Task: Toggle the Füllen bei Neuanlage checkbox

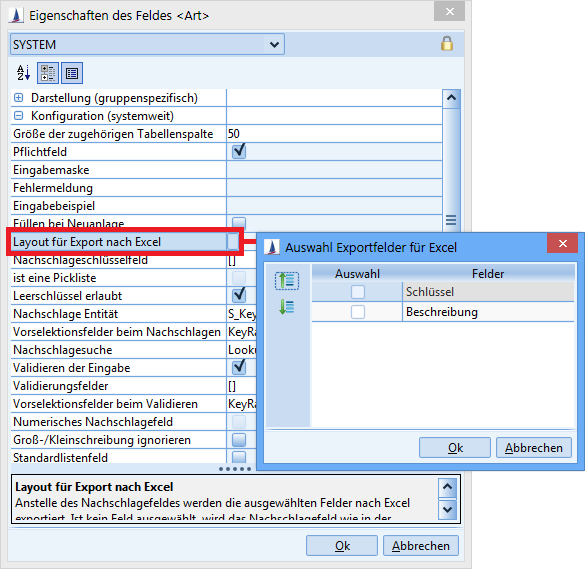Action: (x=239, y=222)
